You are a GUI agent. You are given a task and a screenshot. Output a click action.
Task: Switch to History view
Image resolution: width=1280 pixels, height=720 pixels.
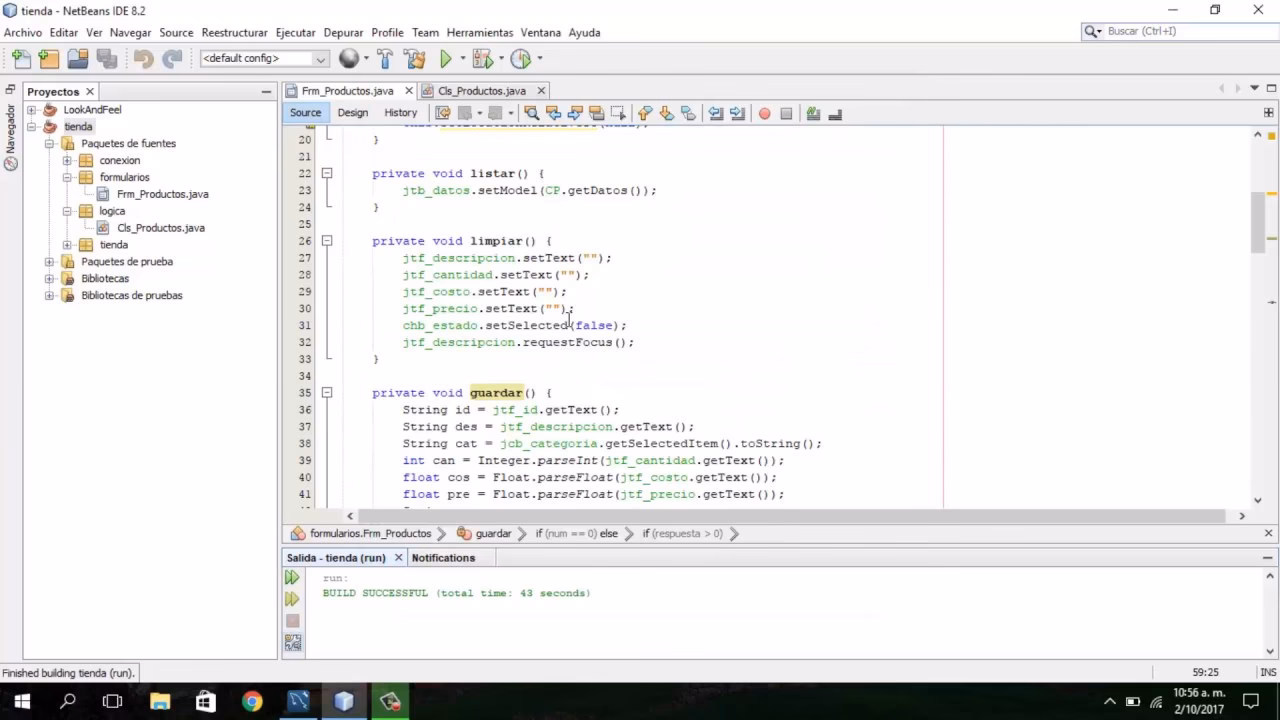tap(400, 113)
